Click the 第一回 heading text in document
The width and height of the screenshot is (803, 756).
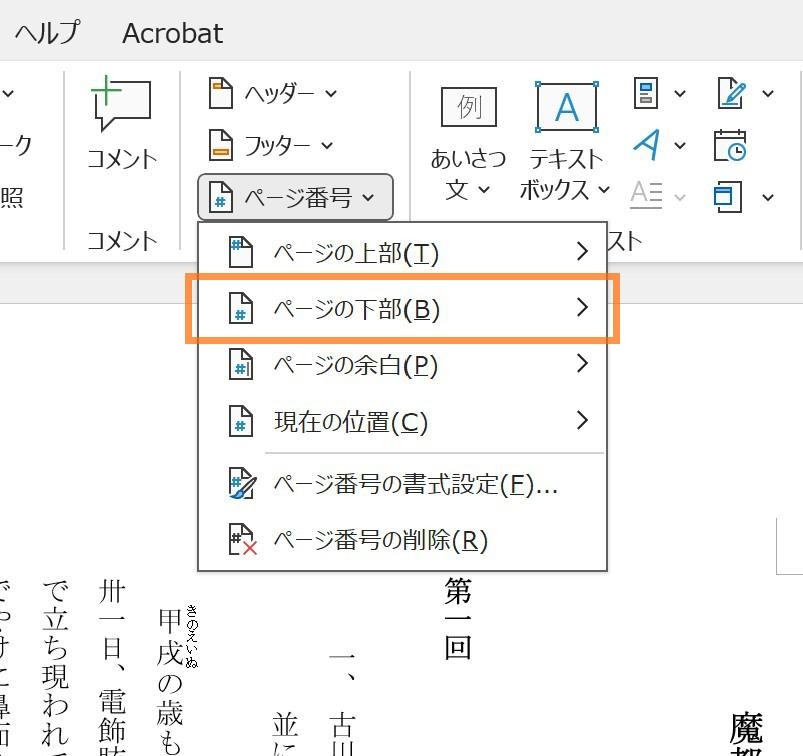tap(458, 620)
